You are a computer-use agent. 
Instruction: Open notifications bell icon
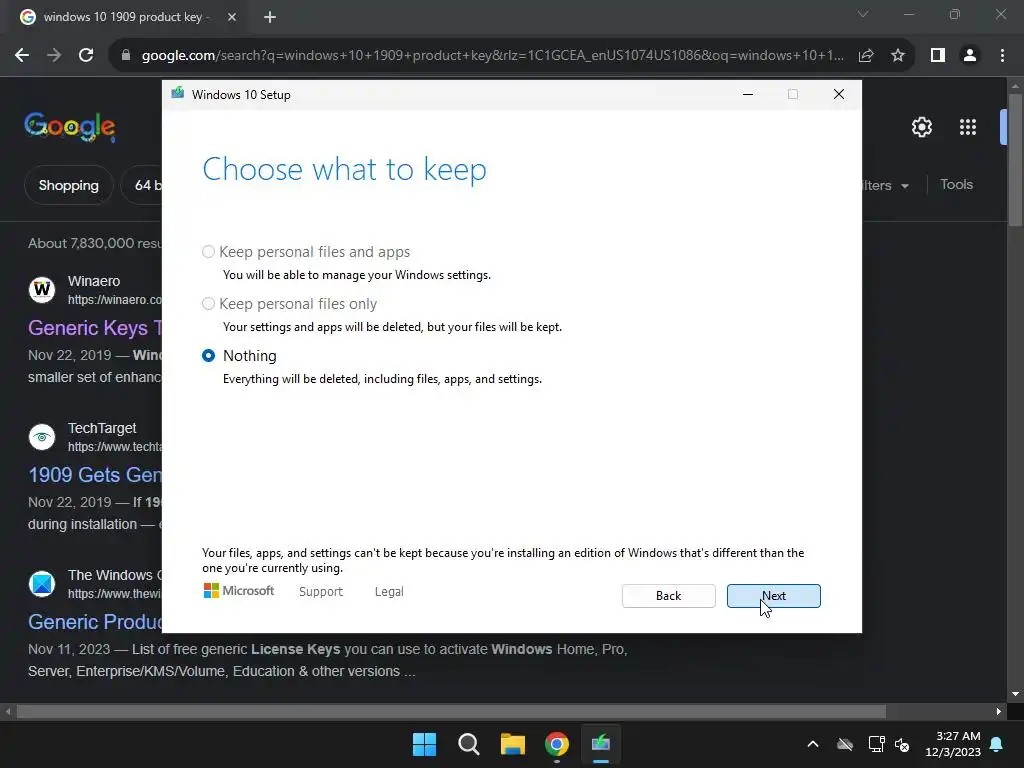pyautogui.click(x=997, y=744)
